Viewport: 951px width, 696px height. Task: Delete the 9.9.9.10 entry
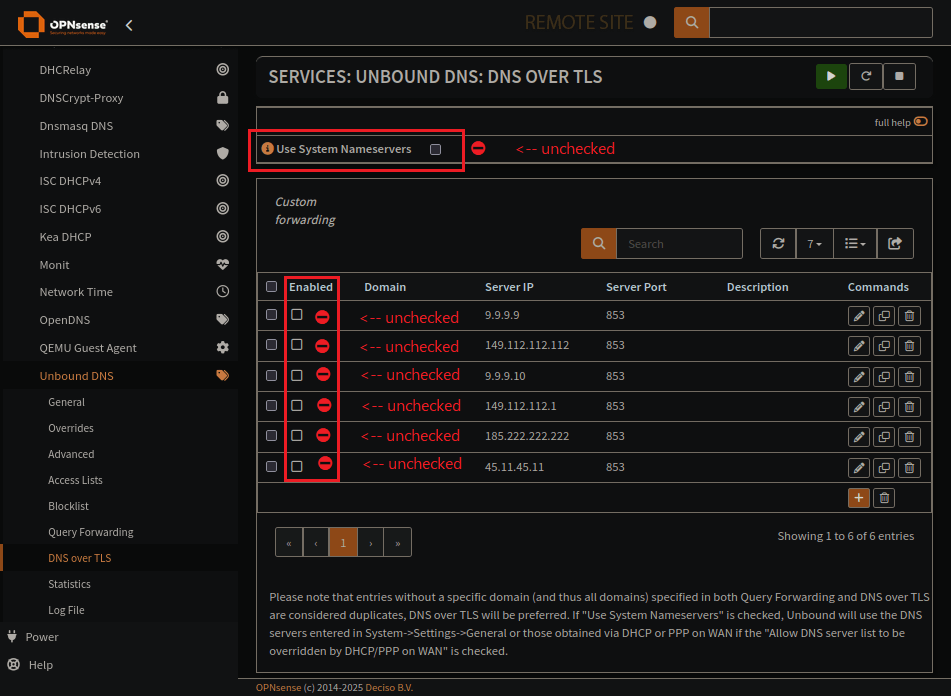[x=909, y=376]
